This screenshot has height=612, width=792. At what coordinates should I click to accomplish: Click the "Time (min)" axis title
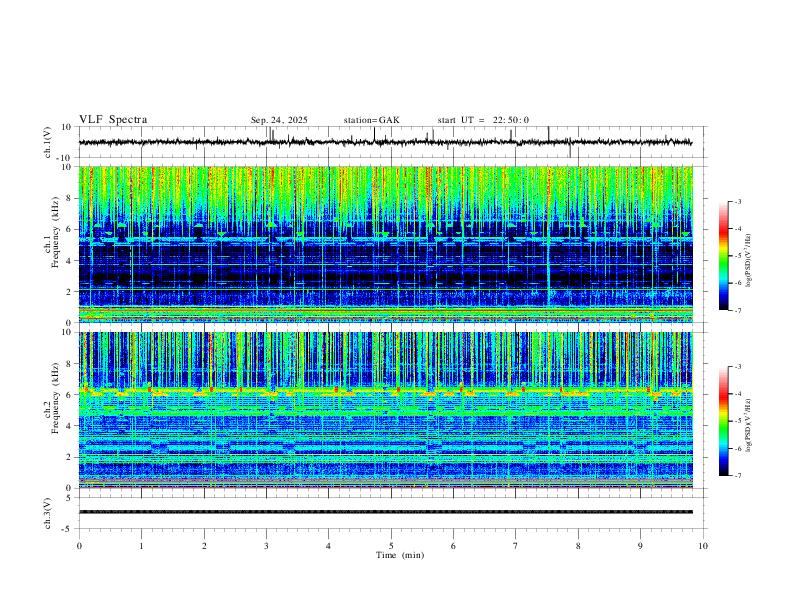coord(400,555)
